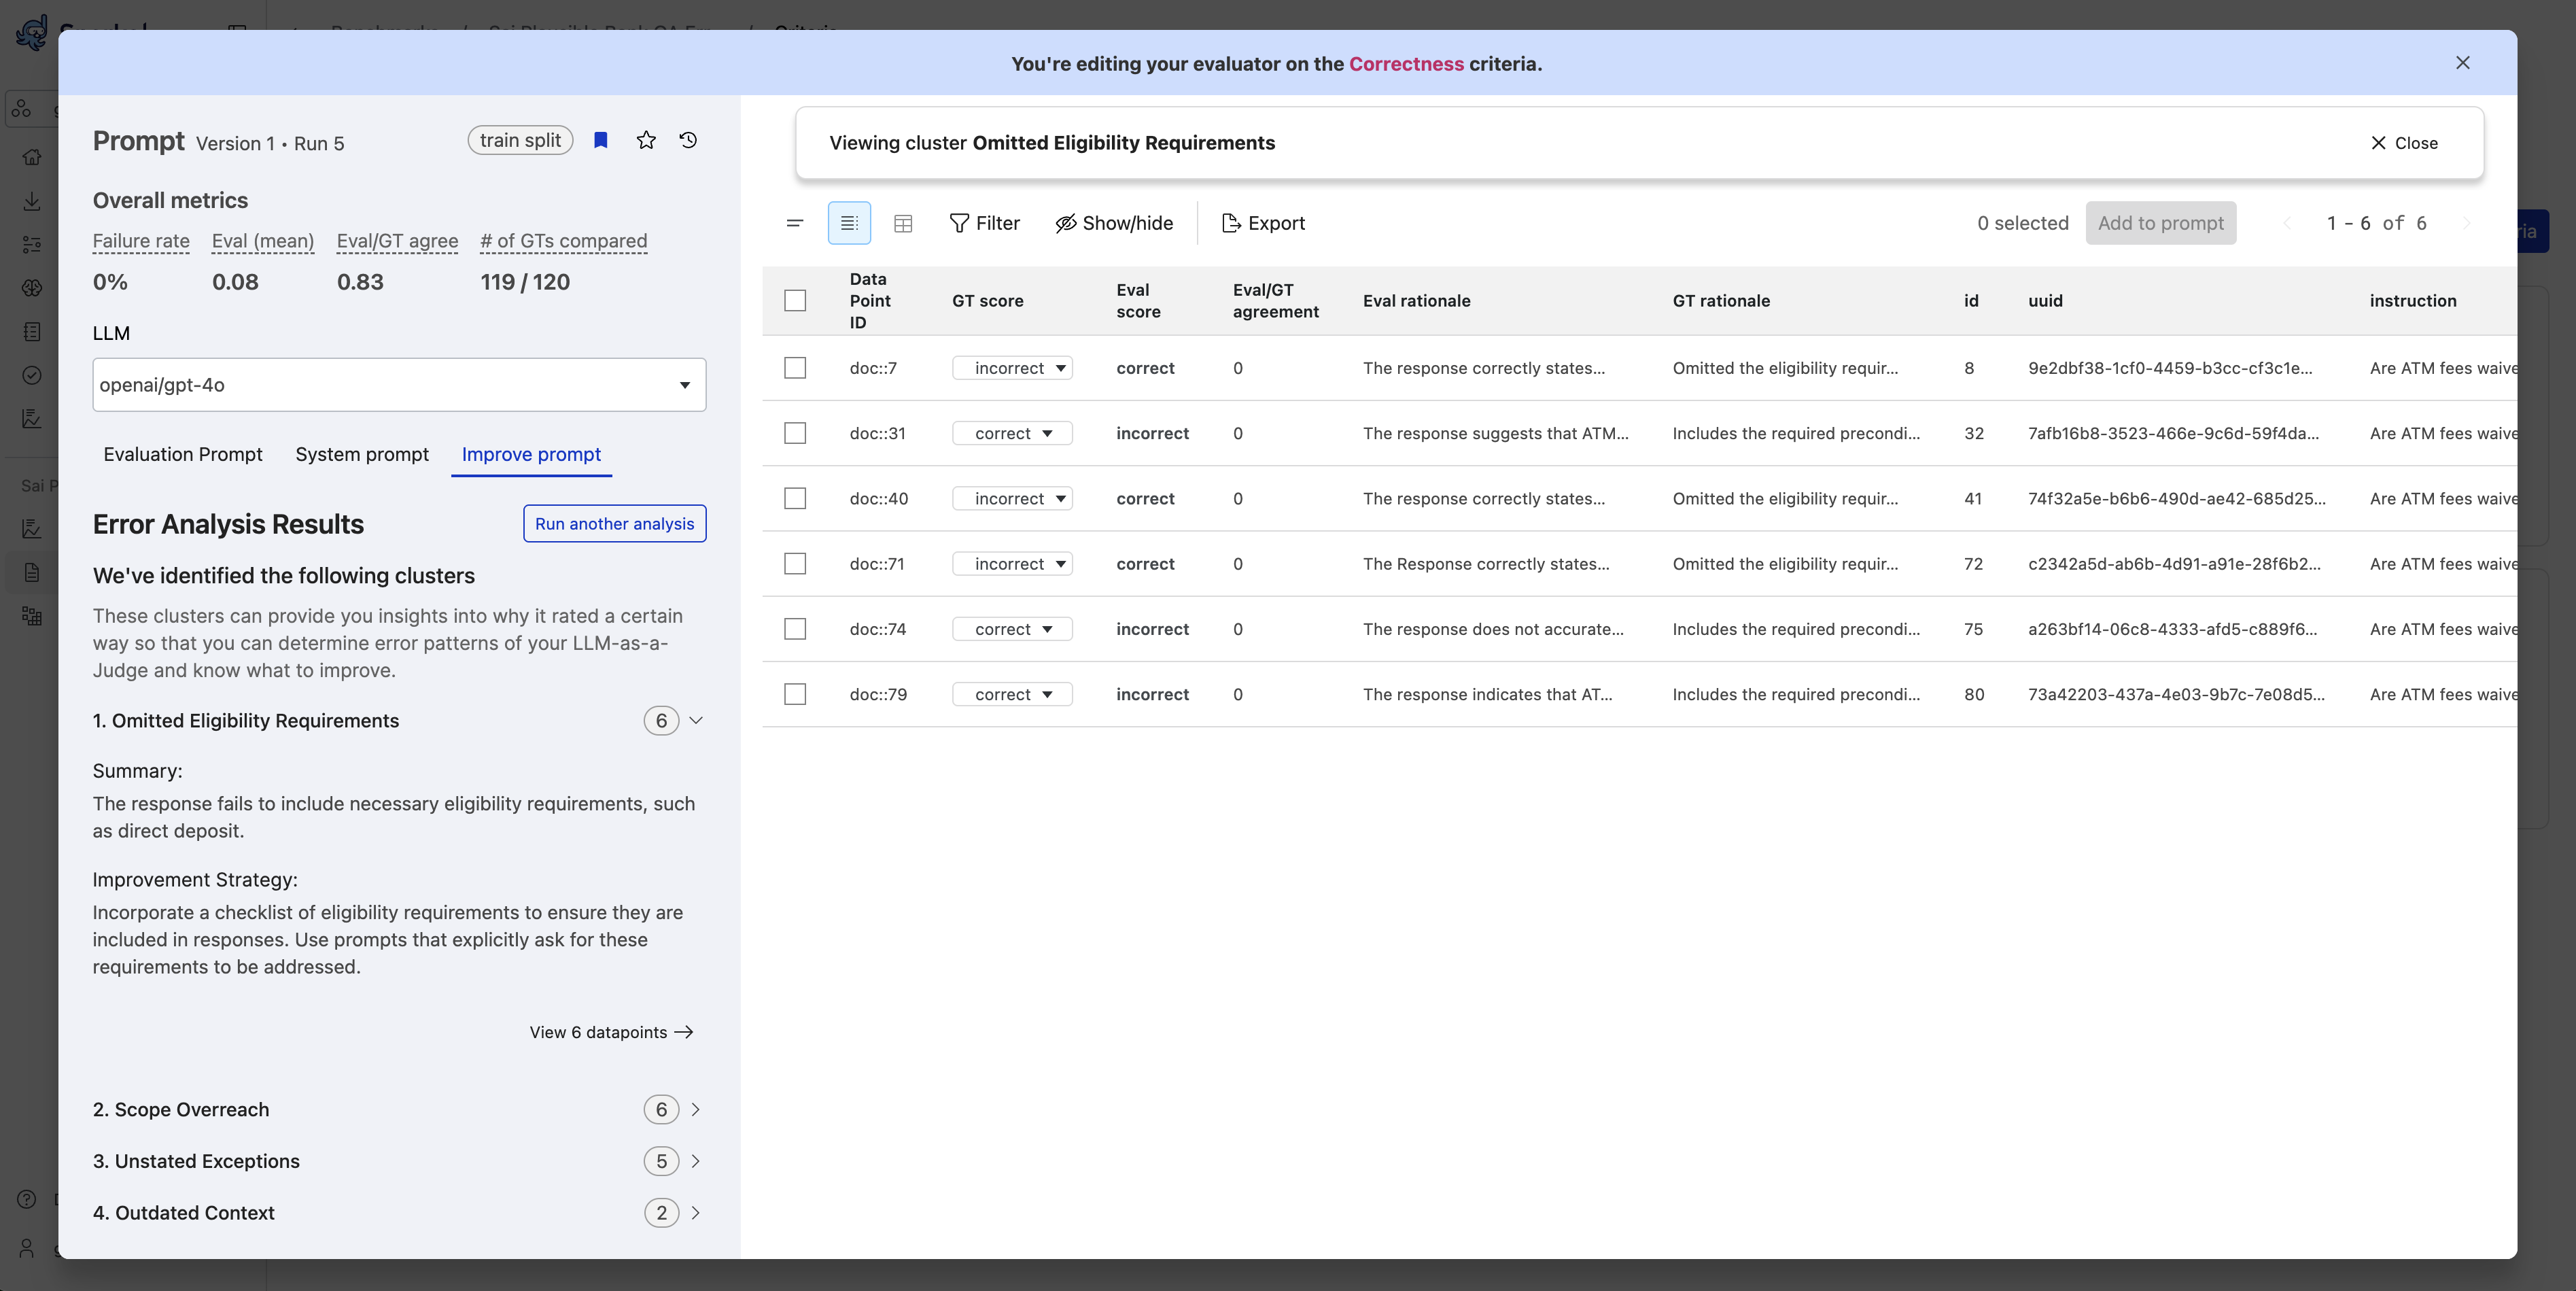Expand the Unstated Exceptions cluster

(697, 1161)
